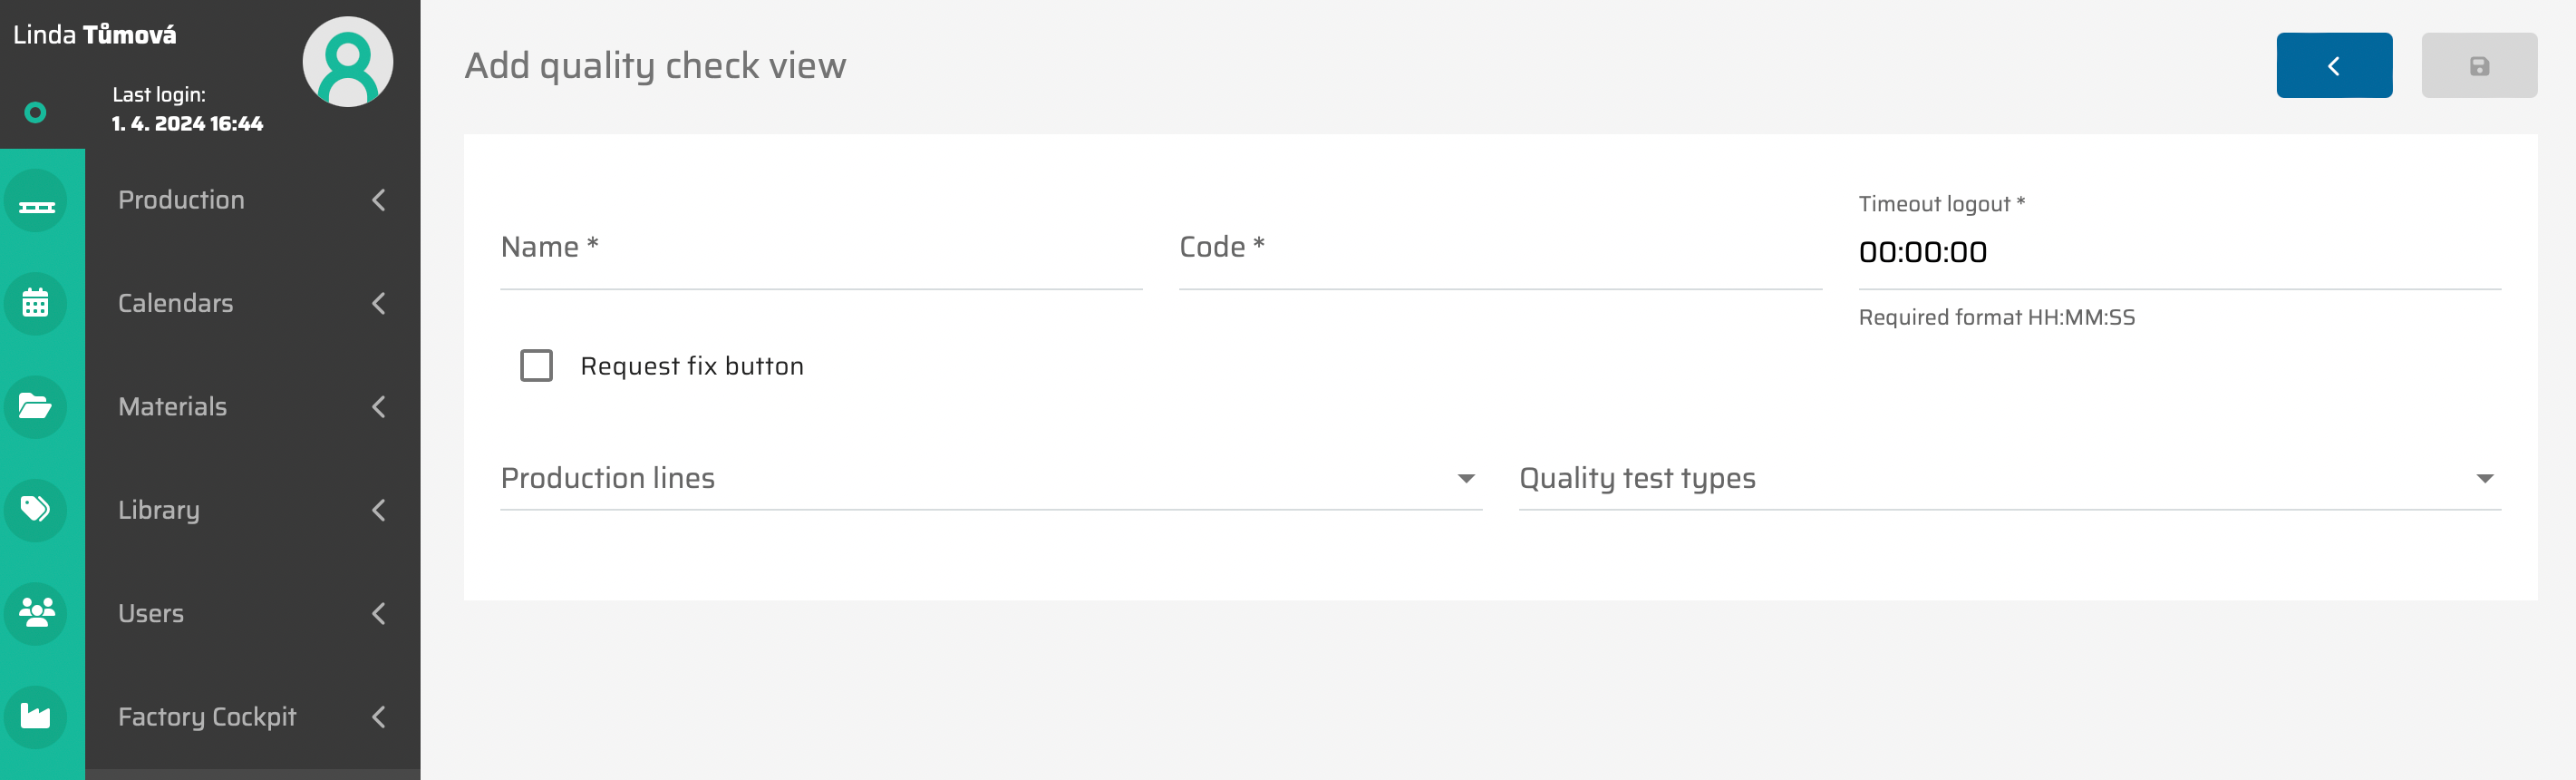Open the Quality test types dropdown
Image resolution: width=2576 pixels, height=780 pixels.
(2008, 479)
